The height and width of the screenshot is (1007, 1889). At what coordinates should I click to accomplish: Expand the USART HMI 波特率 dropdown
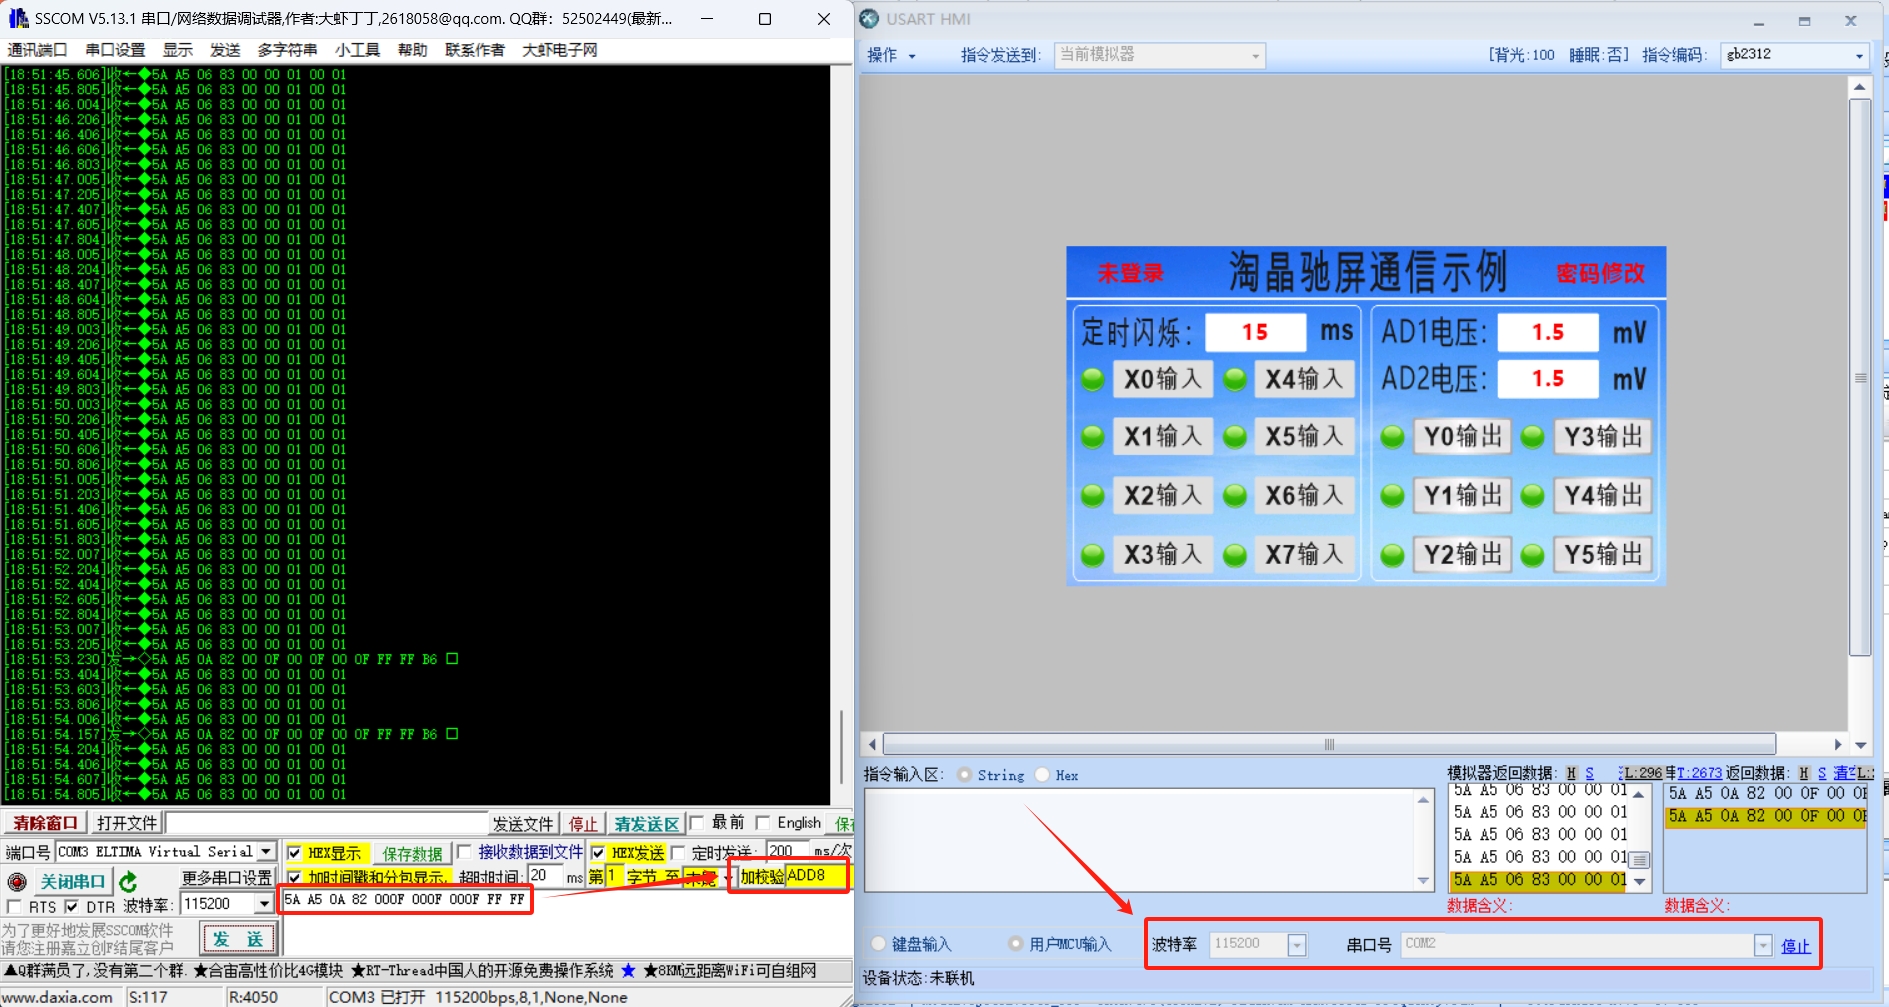click(1297, 945)
